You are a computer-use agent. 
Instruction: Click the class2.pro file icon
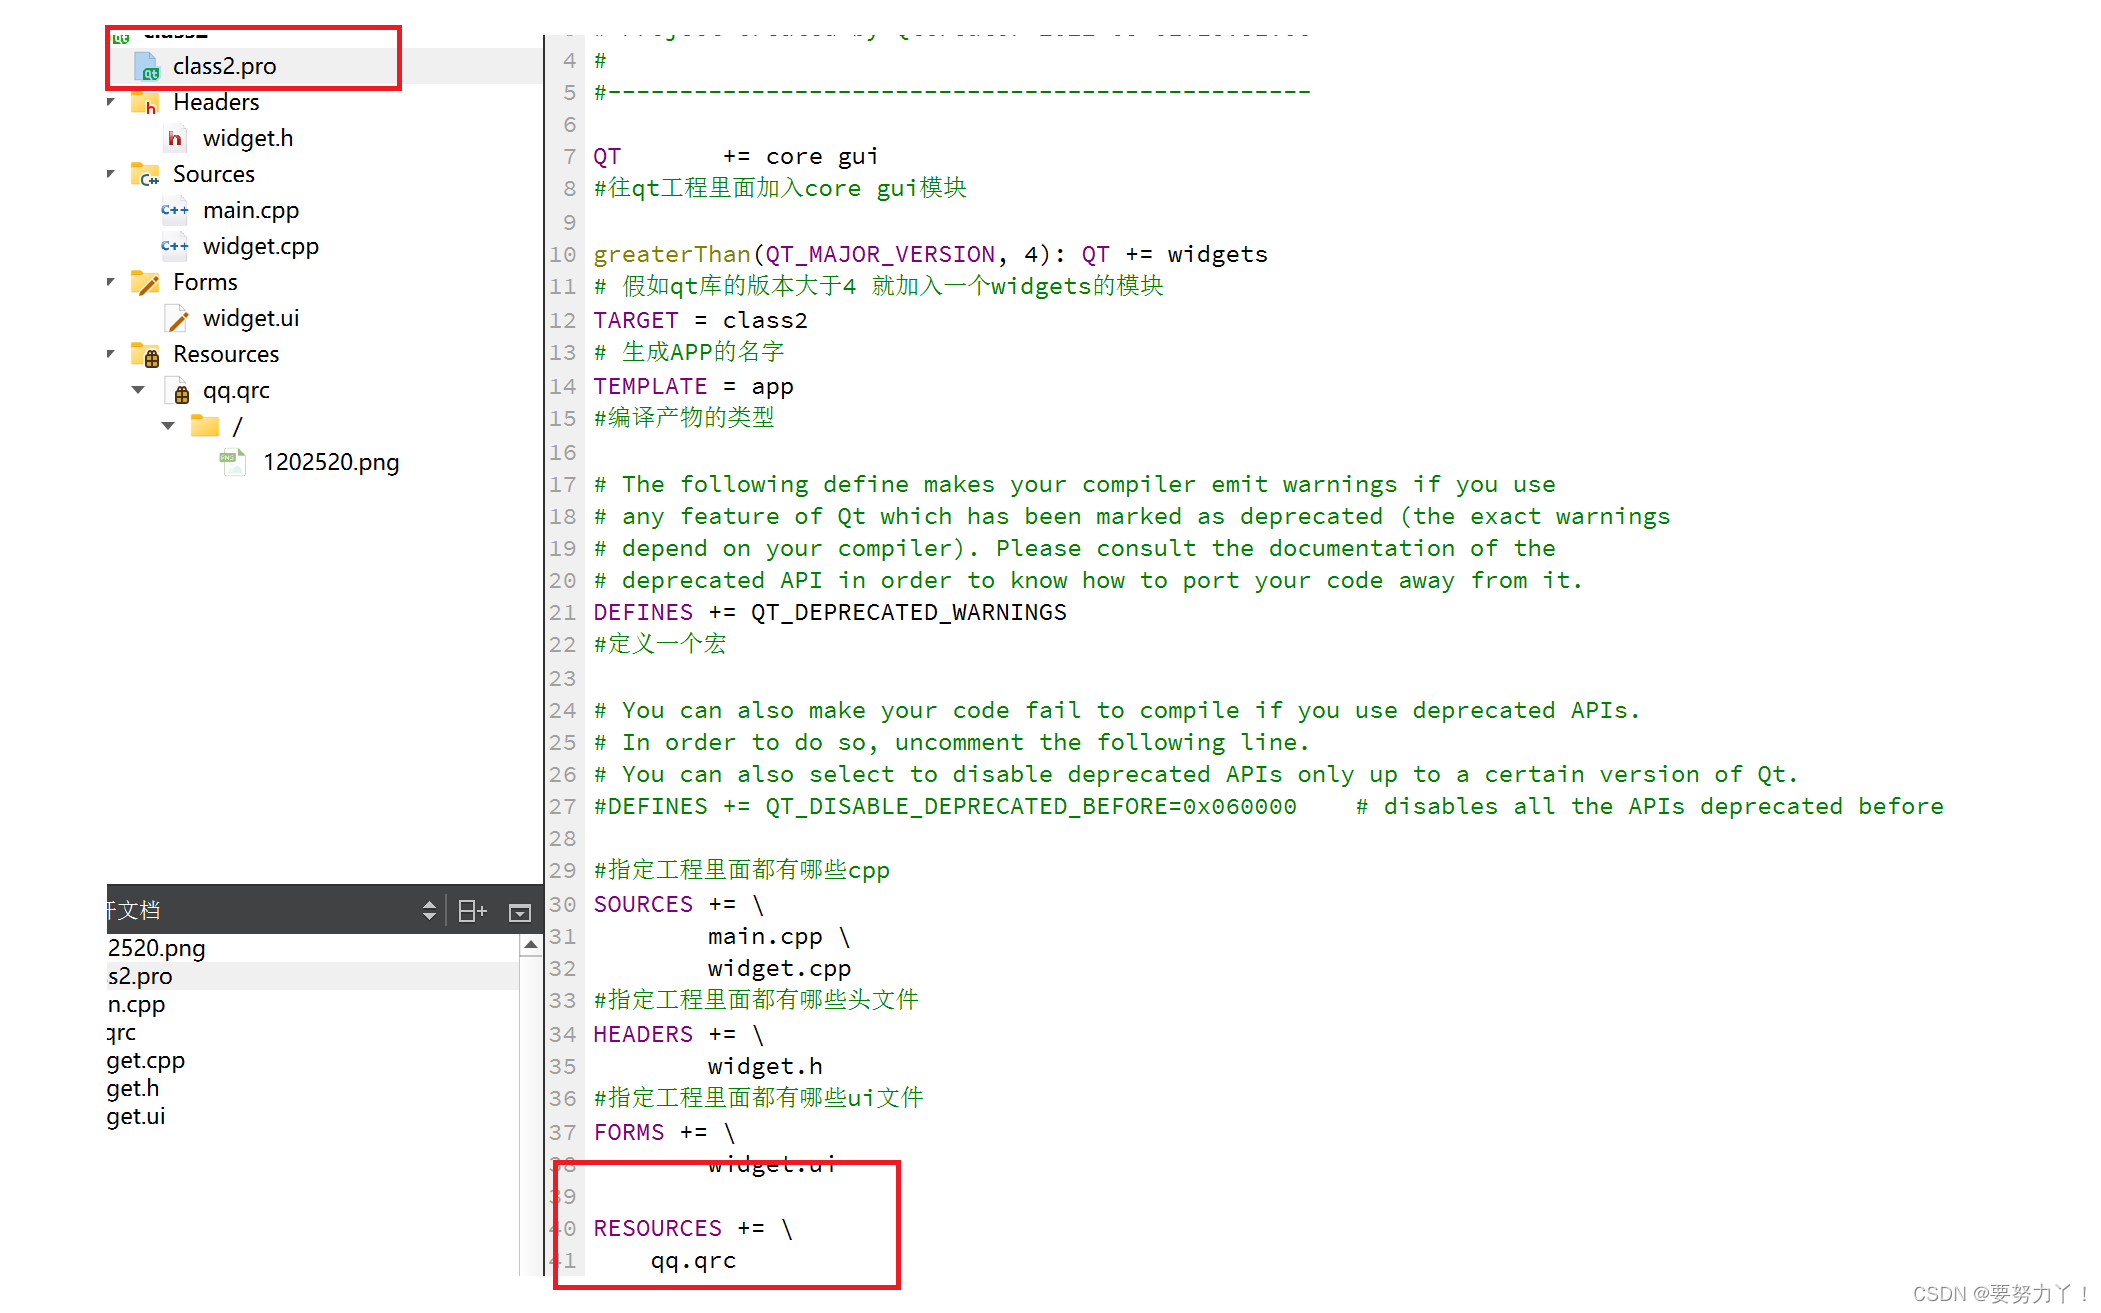click(147, 67)
